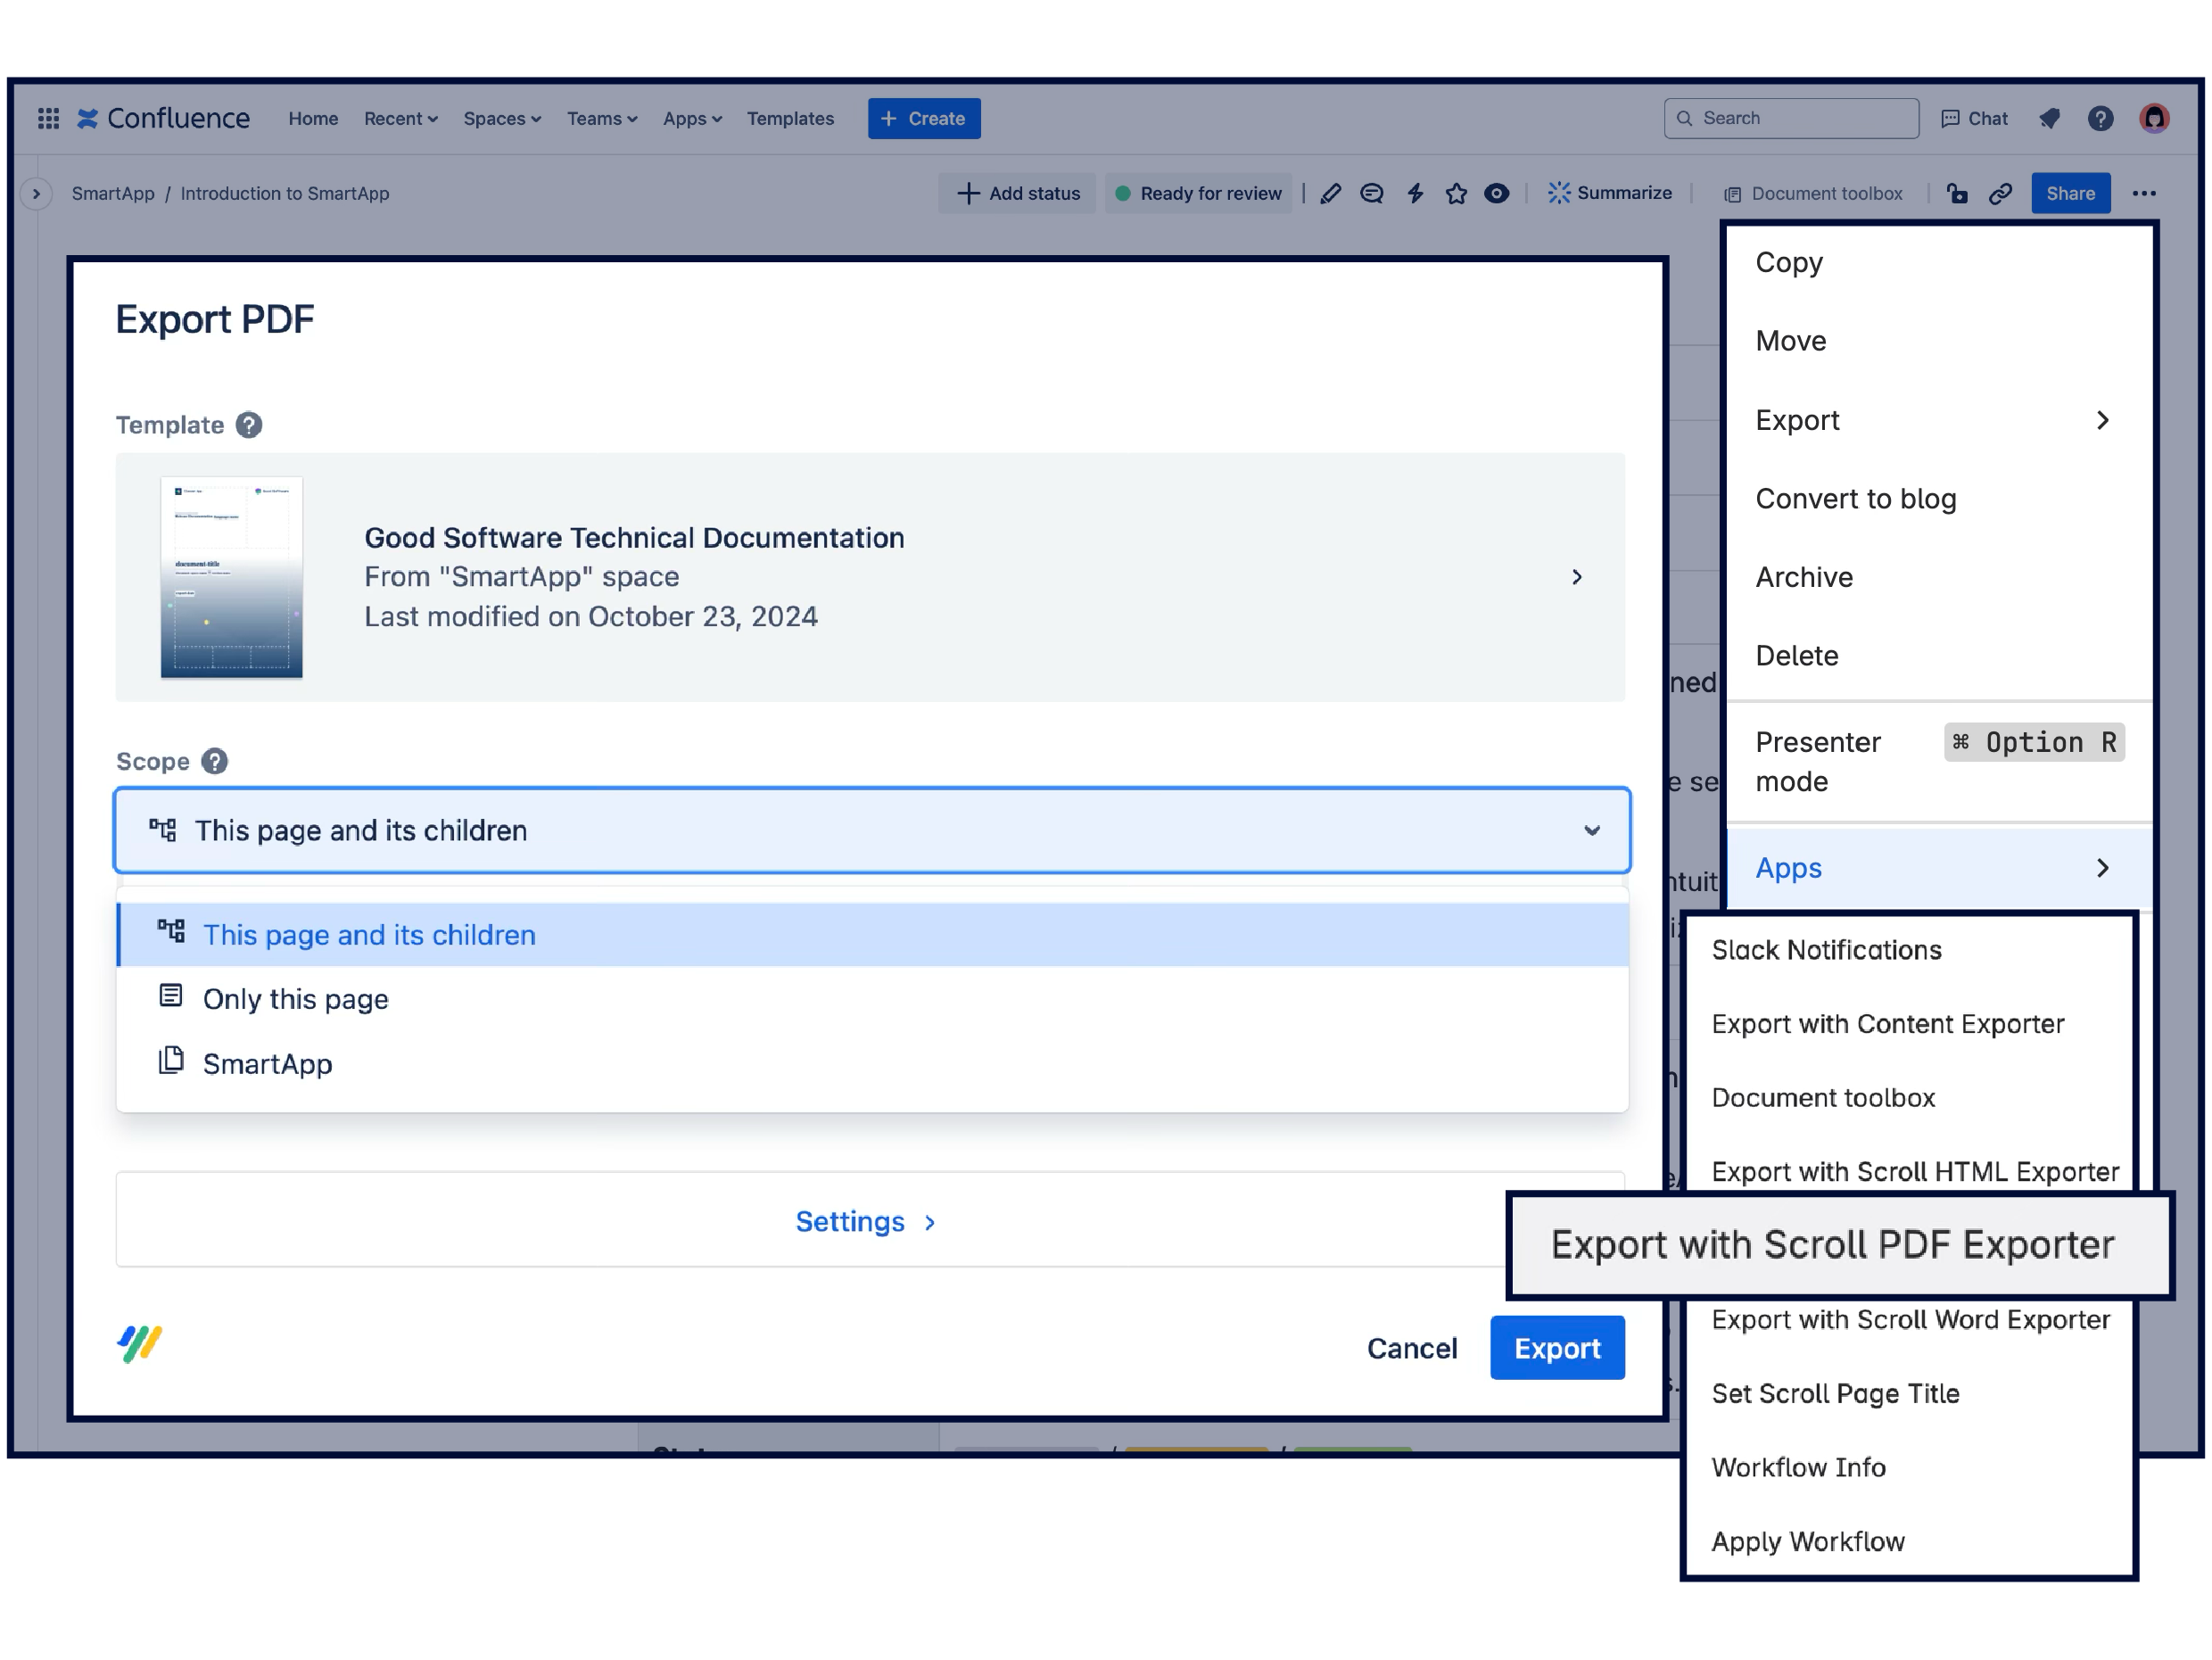The width and height of the screenshot is (2212, 1660).
Task: Start Presenter mode
Action: click(1939, 762)
